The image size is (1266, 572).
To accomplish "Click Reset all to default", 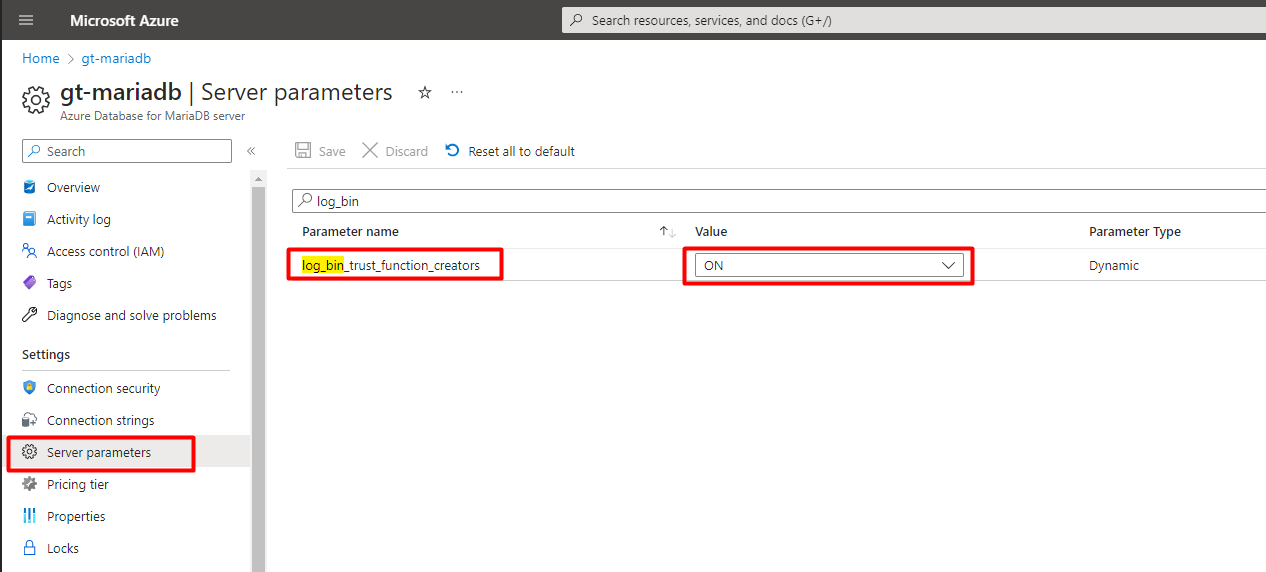I will pyautogui.click(x=510, y=151).
